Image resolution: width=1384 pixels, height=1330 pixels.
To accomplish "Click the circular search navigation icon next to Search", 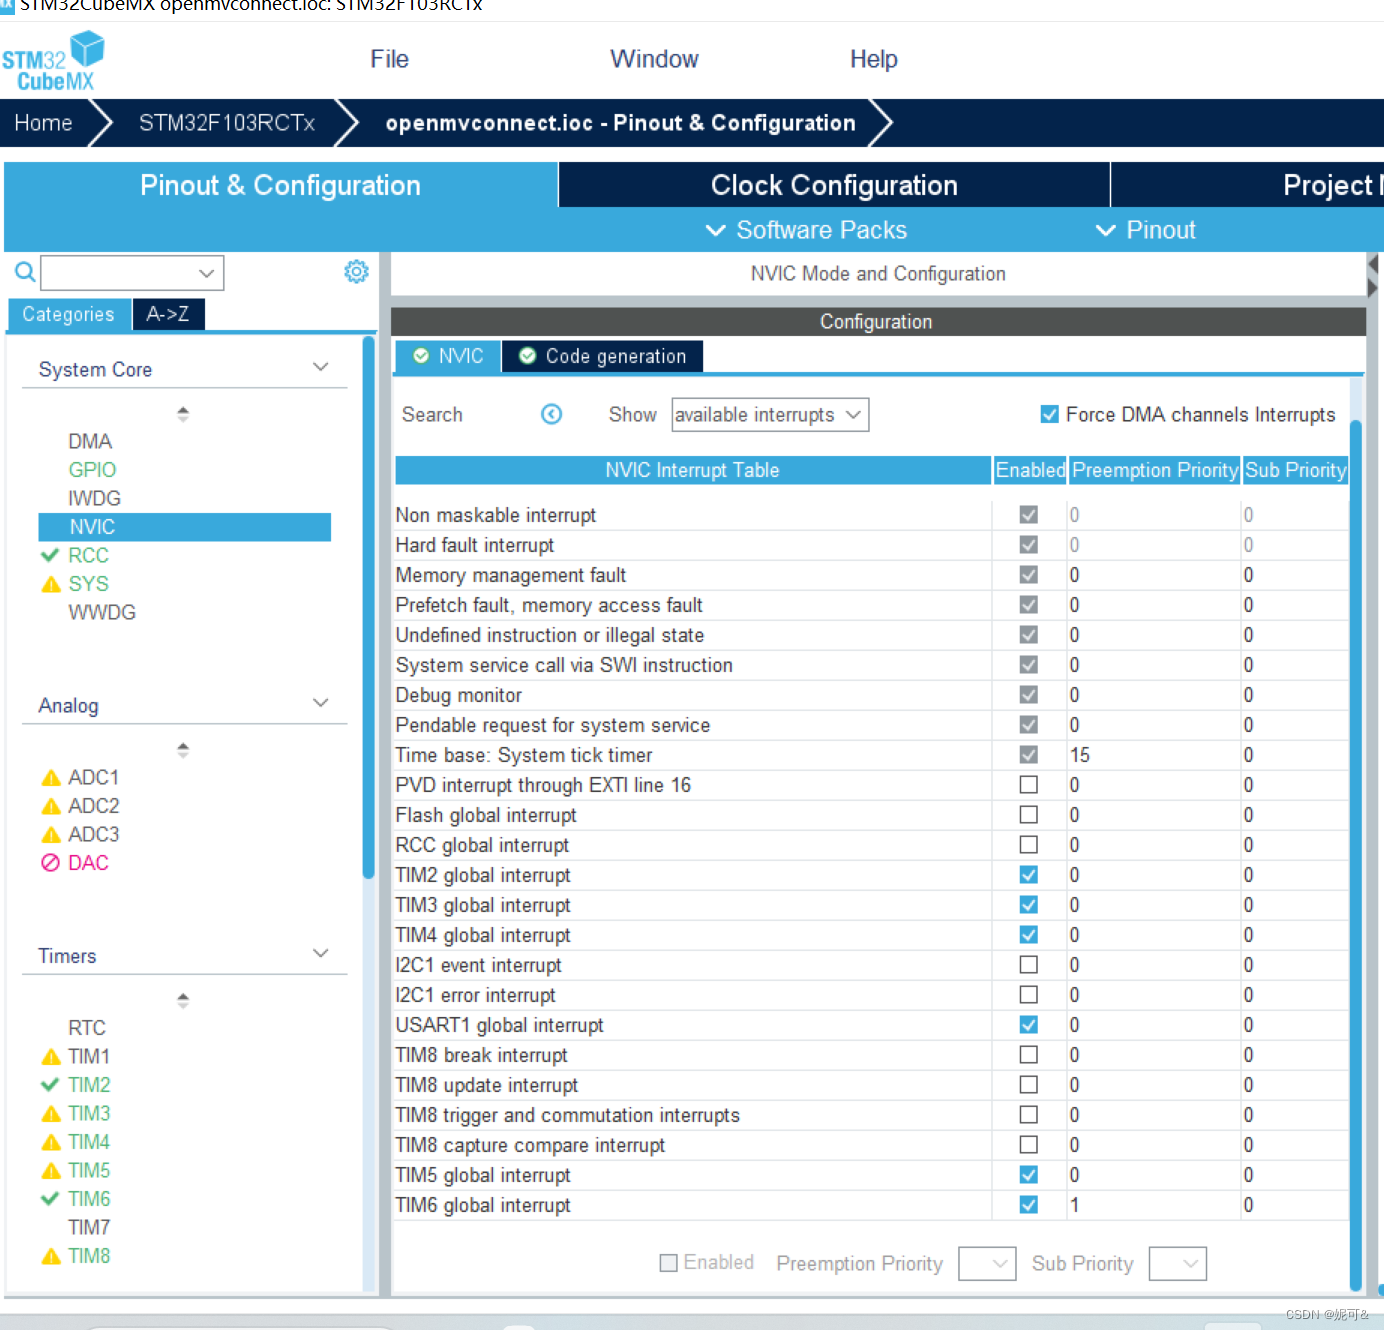I will (551, 414).
